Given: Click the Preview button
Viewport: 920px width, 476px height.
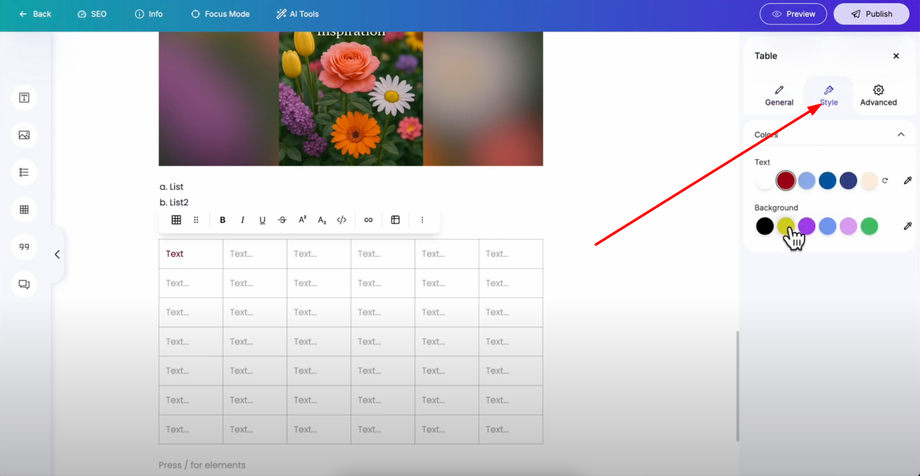Looking at the screenshot, I should (x=793, y=14).
